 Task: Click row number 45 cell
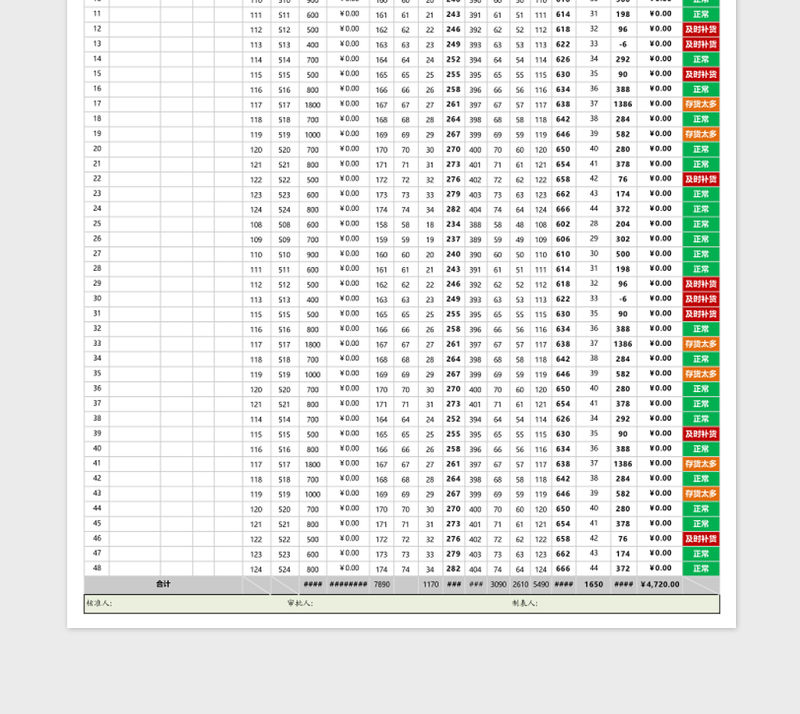coord(97,523)
